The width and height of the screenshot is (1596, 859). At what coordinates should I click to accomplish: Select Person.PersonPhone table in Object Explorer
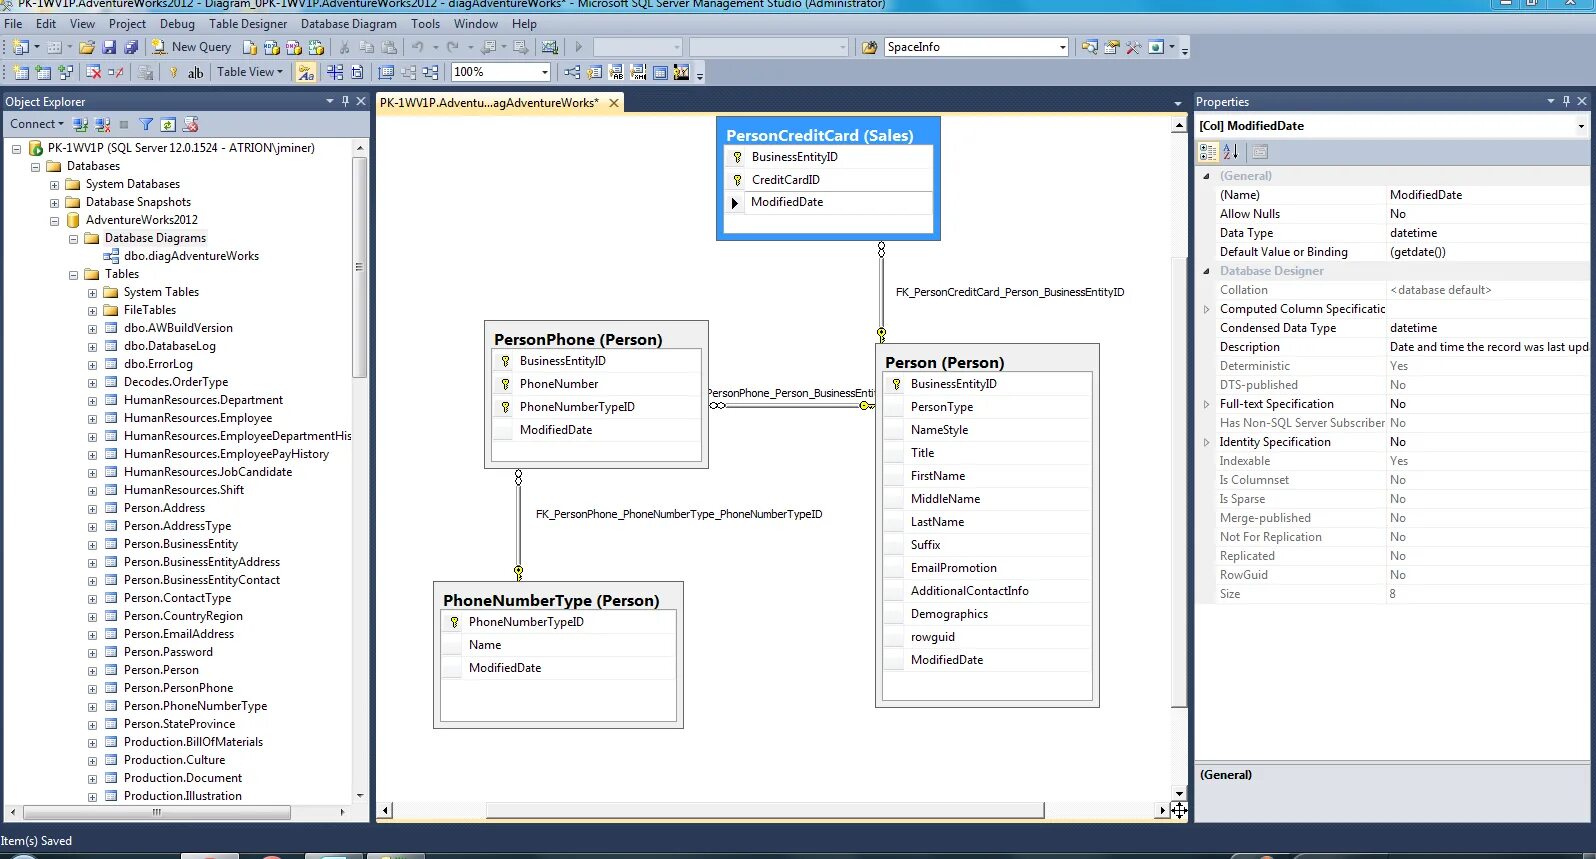(x=178, y=688)
